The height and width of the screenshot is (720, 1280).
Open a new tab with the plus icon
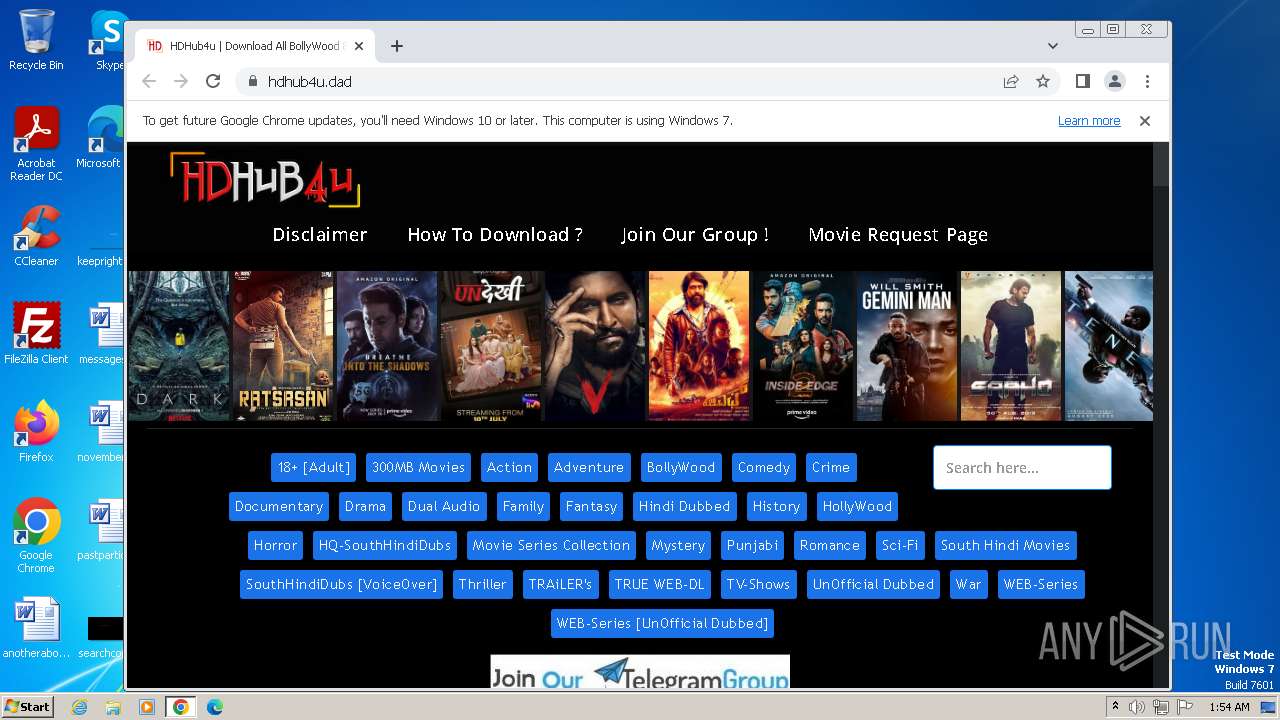point(397,46)
